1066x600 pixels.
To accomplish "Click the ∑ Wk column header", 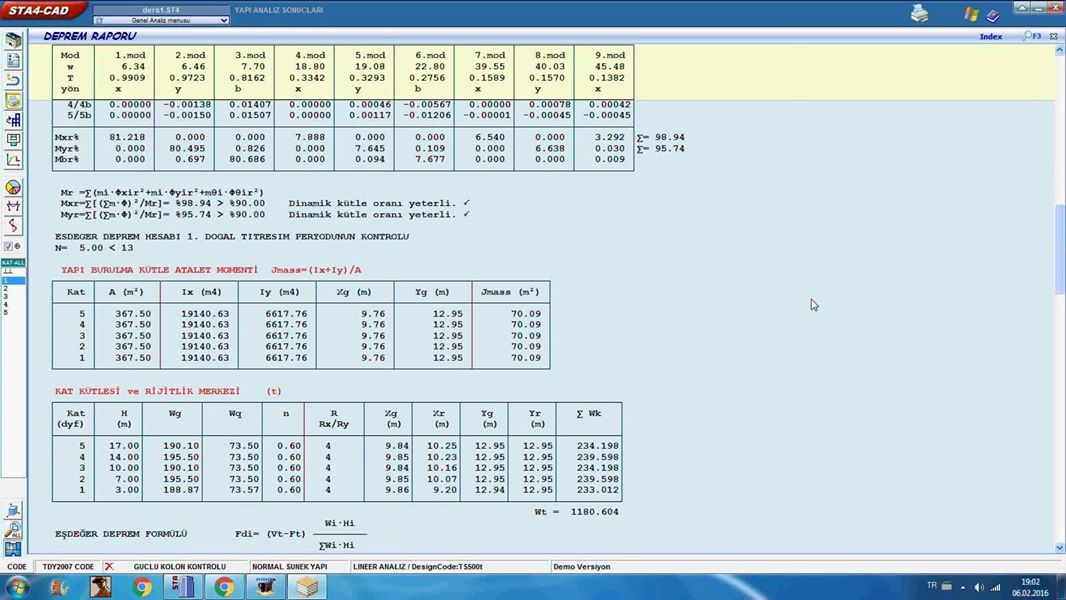I will pos(589,414).
